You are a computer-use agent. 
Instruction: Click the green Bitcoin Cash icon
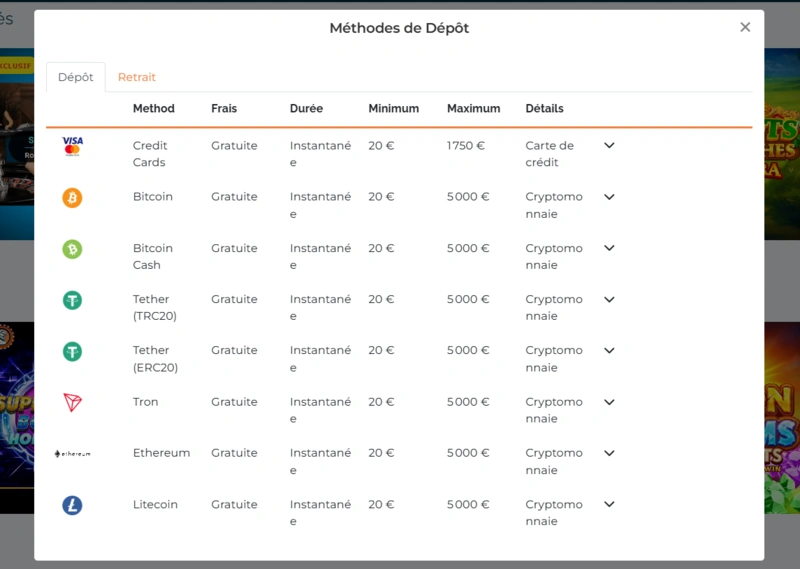(72, 249)
